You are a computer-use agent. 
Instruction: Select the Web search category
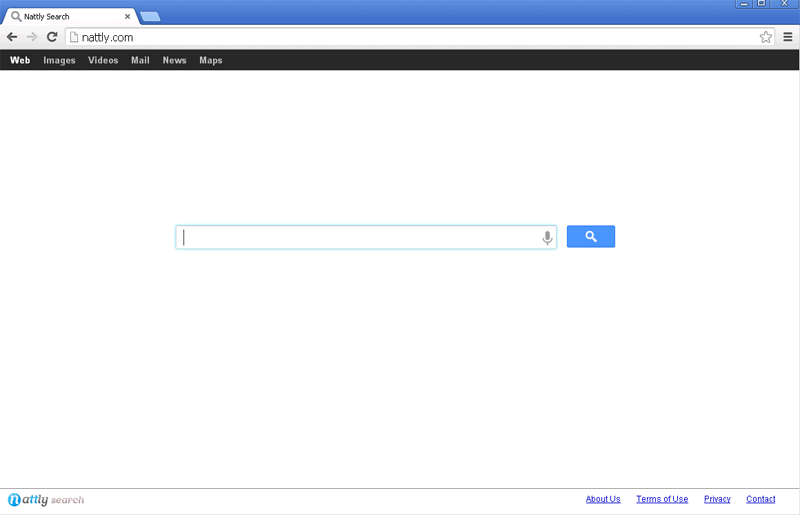tap(20, 60)
